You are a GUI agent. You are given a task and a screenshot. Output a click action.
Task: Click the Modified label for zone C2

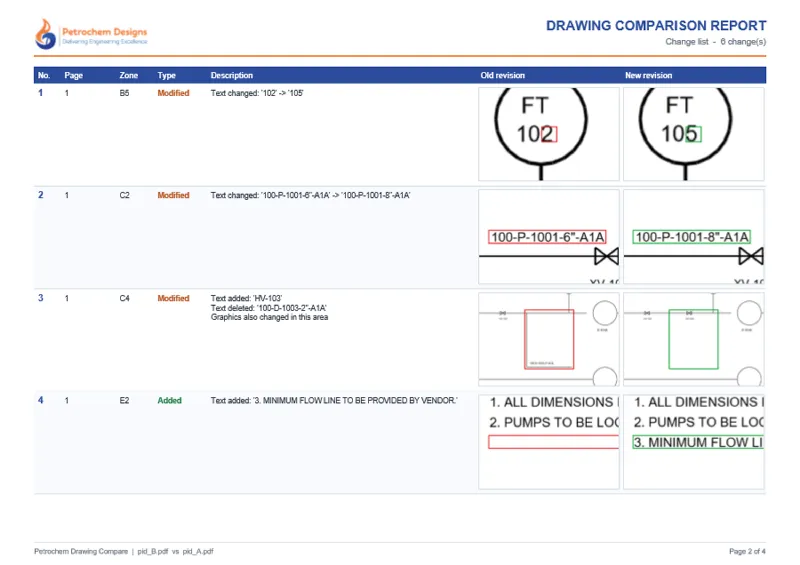click(x=173, y=195)
